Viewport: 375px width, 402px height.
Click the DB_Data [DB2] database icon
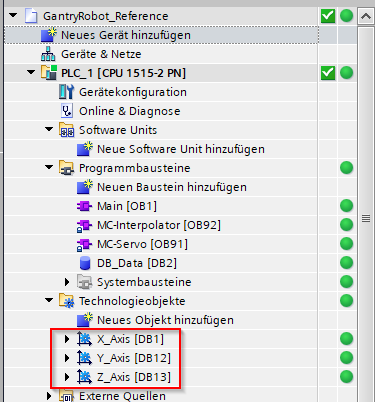click(x=85, y=263)
